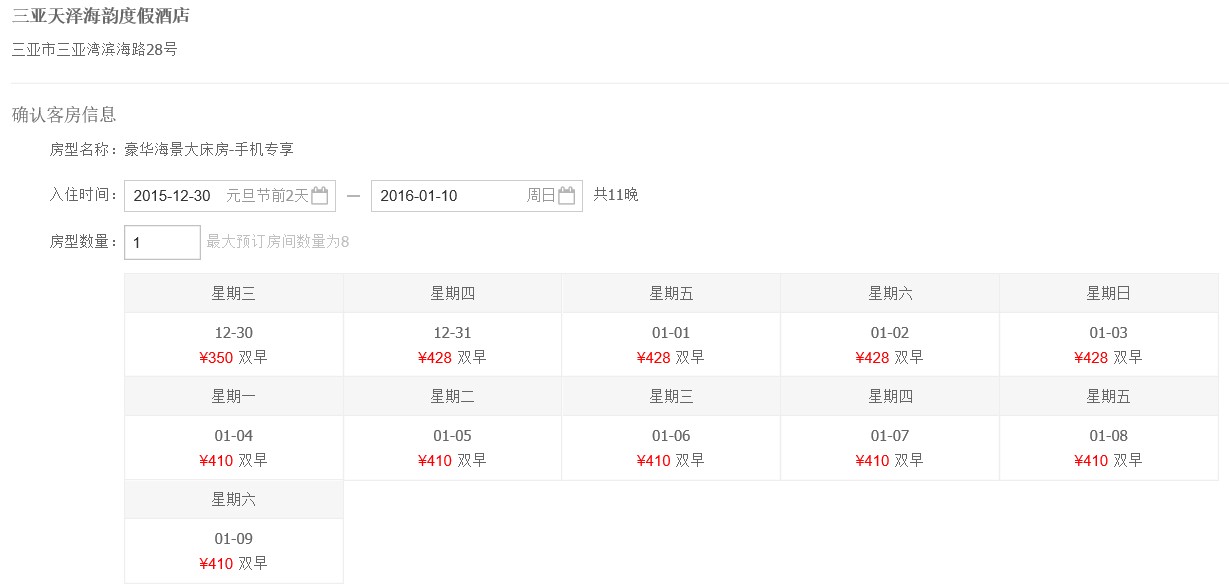Select the 12-30 price cell ¥350

(x=233, y=345)
